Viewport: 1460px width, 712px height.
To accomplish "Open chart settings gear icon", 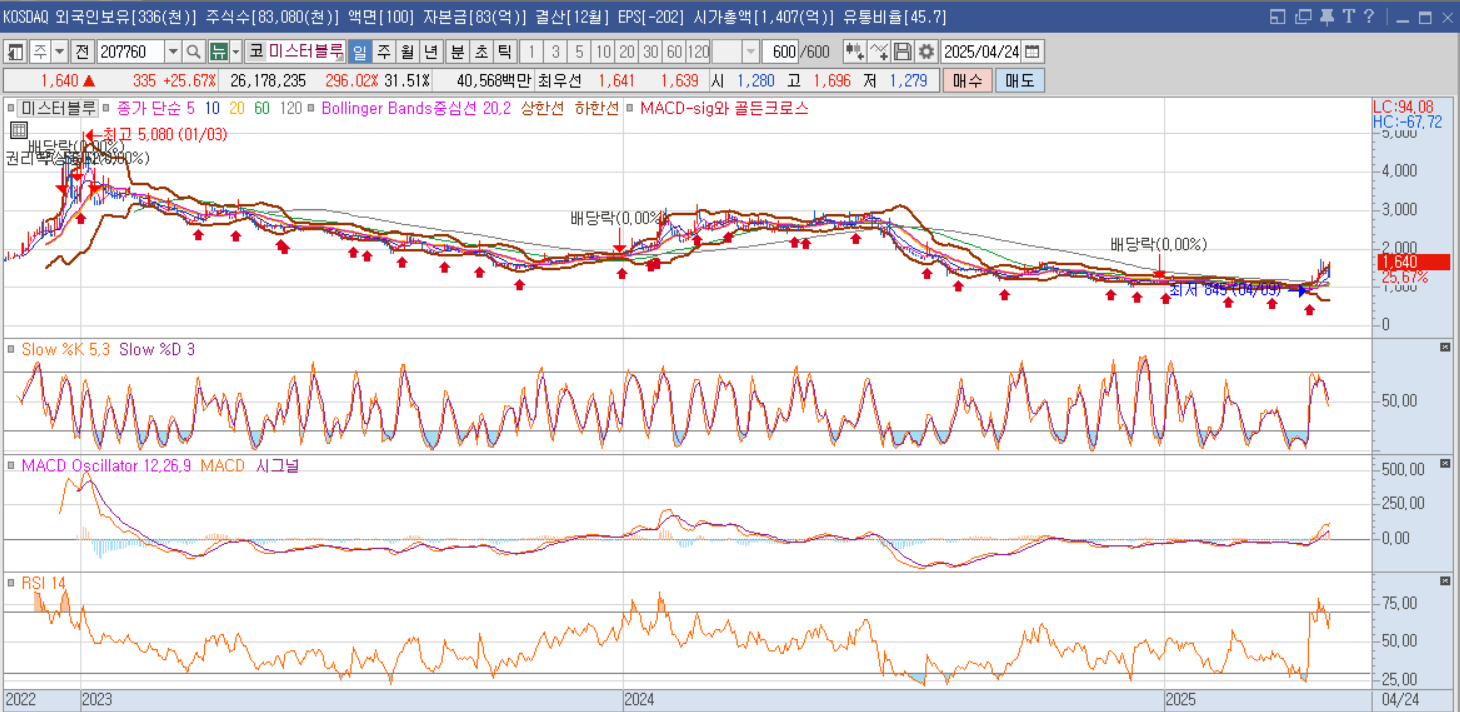I will (927, 52).
